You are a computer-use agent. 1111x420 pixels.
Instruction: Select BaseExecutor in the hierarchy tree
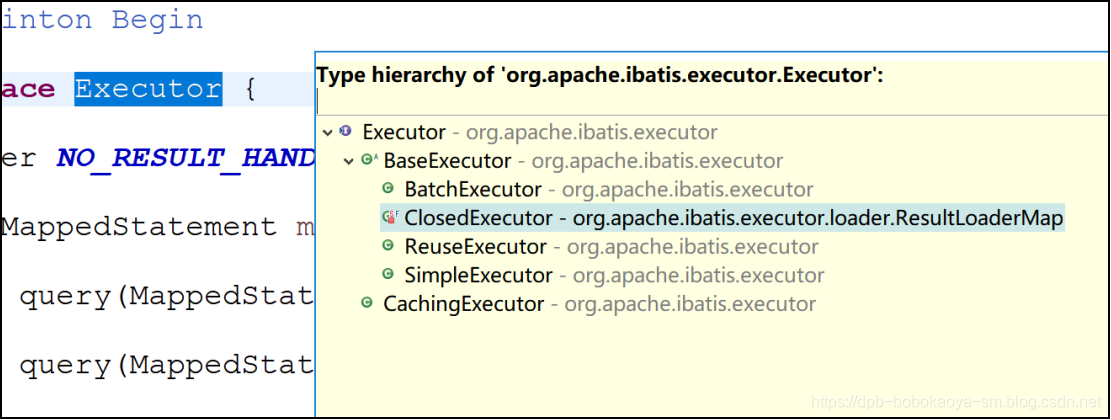coord(583,161)
